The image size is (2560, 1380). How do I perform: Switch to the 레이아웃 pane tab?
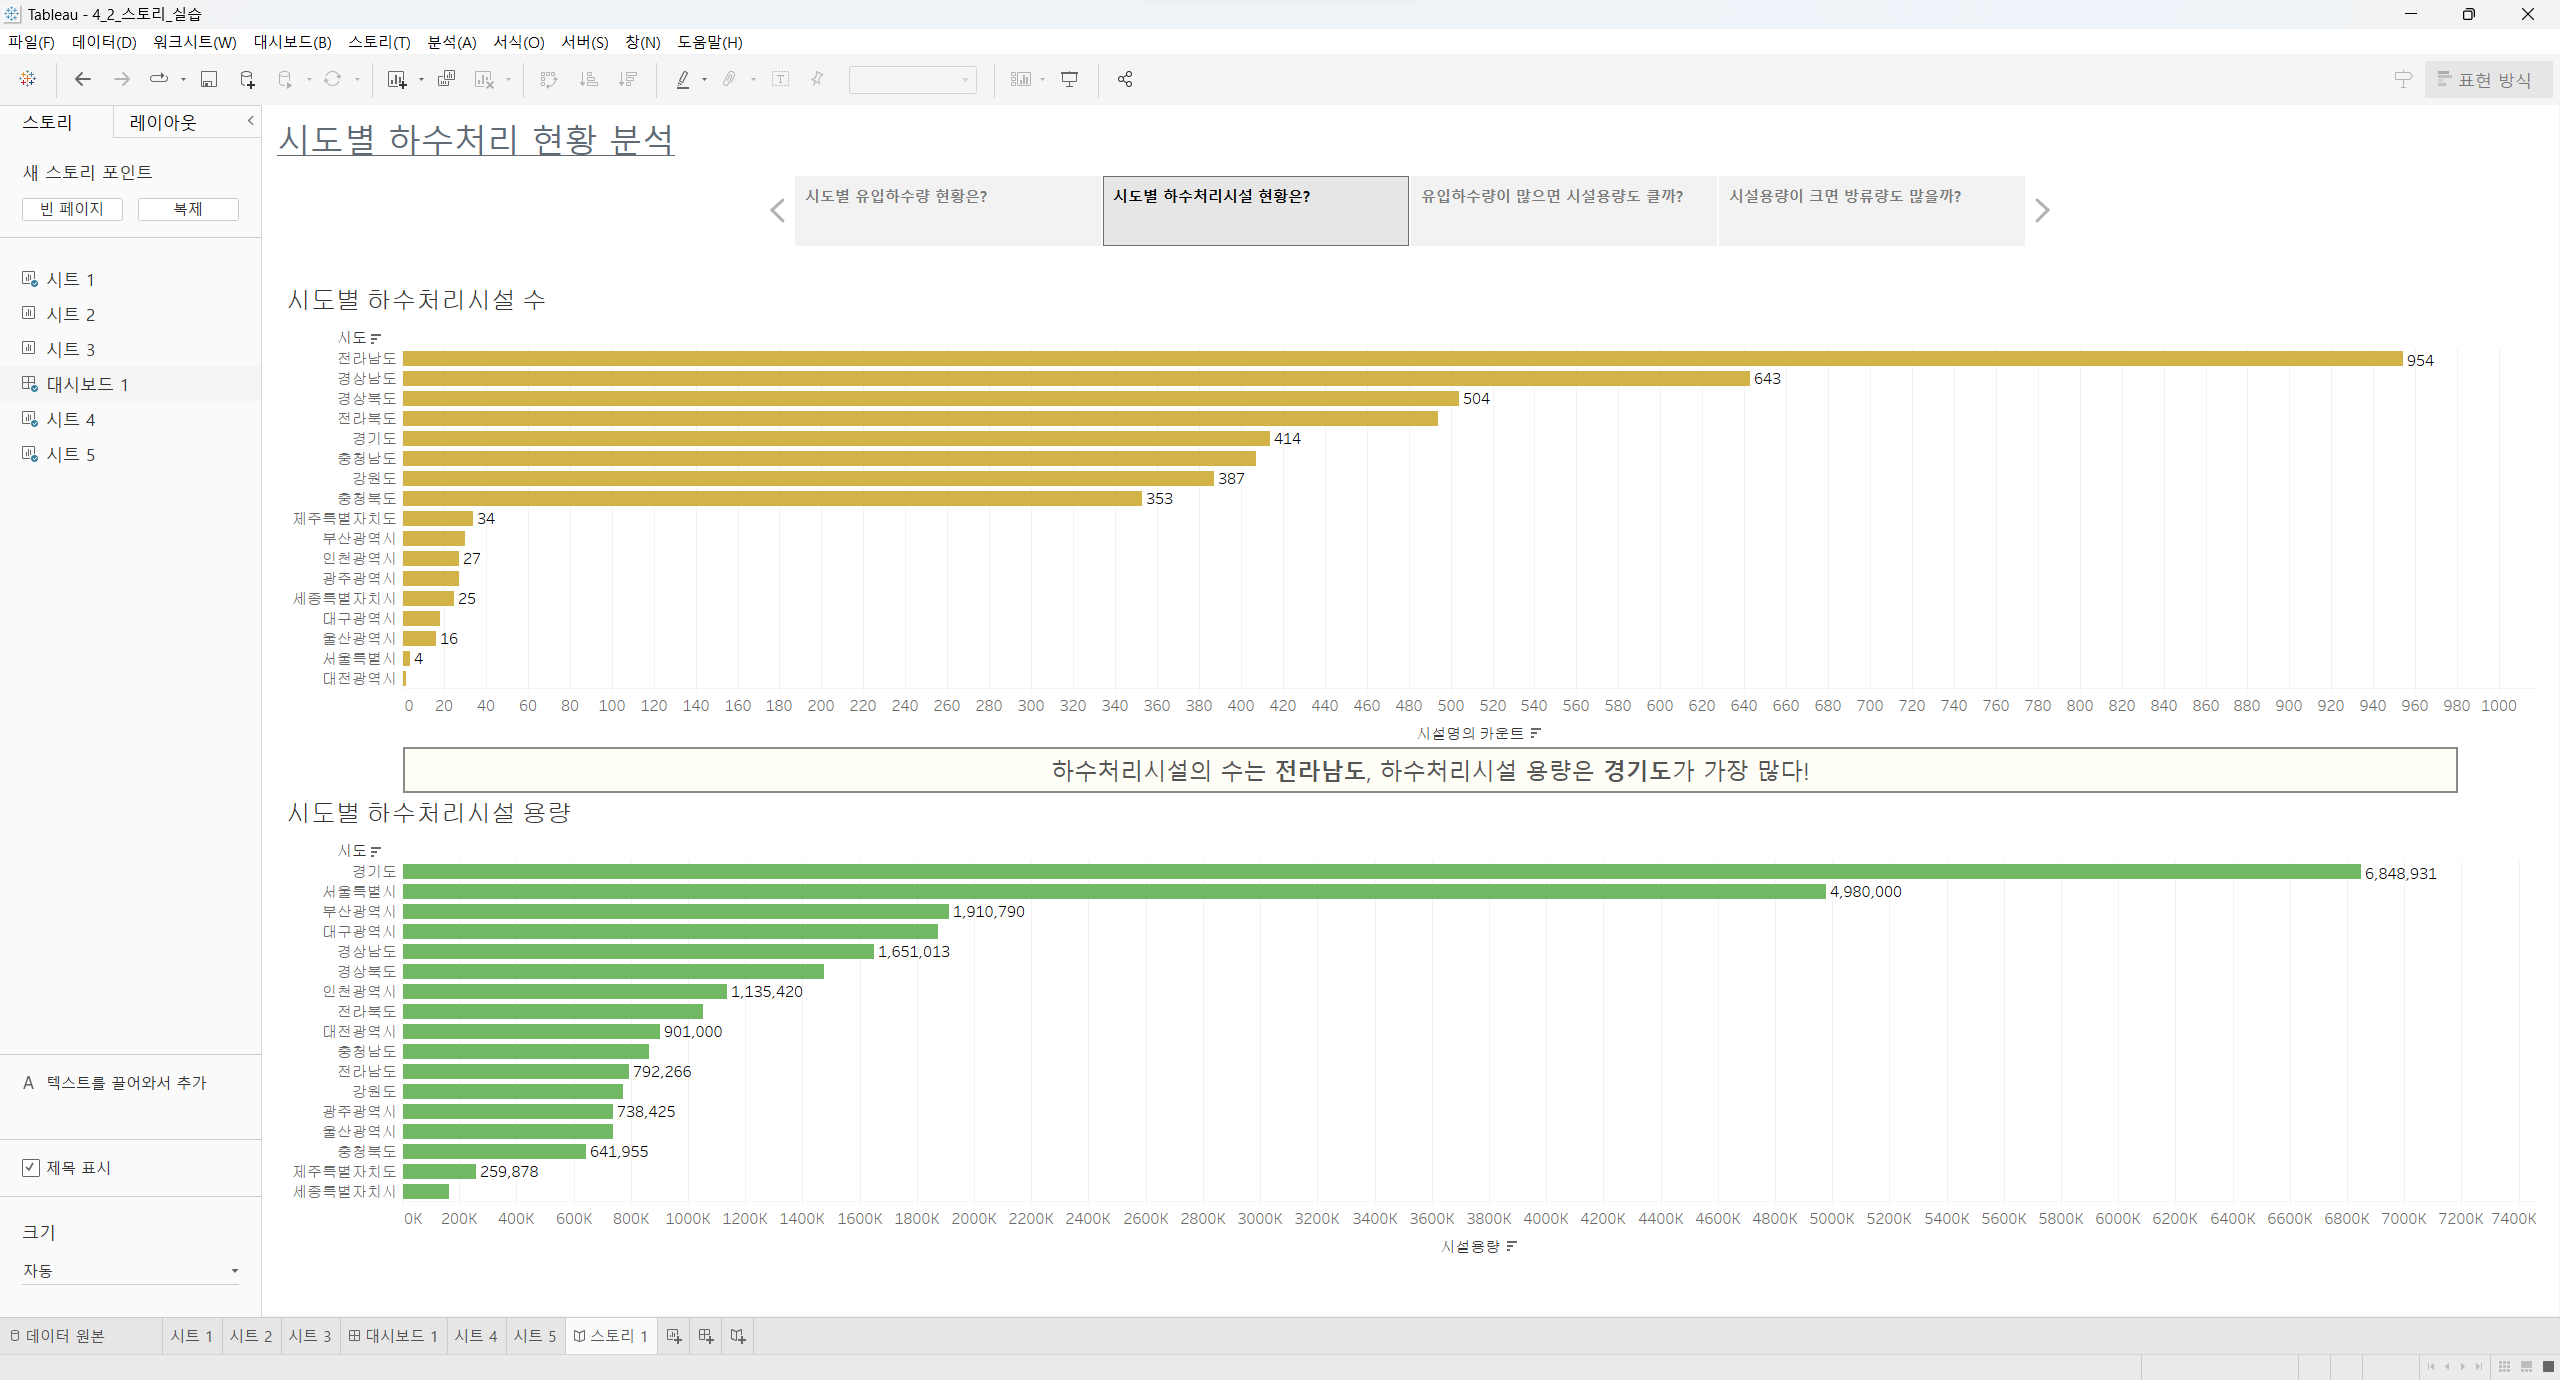point(163,122)
